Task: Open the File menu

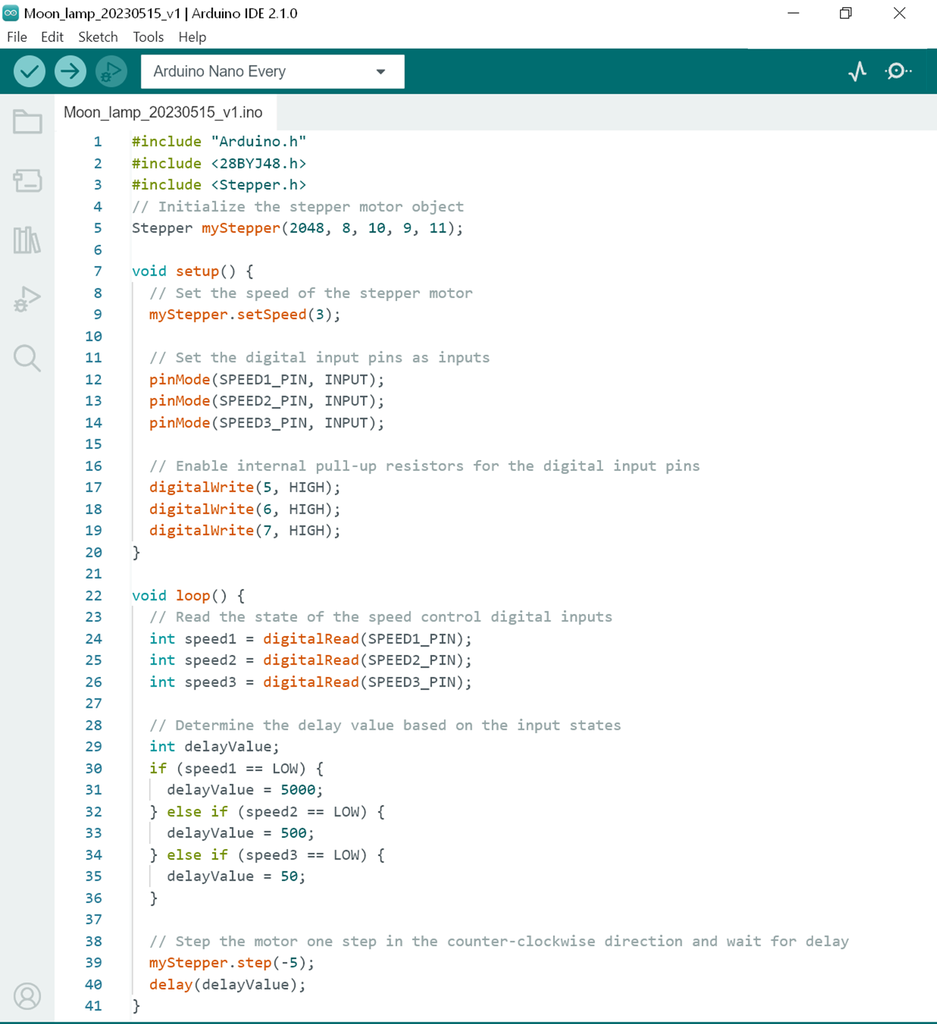Action: pos(17,37)
